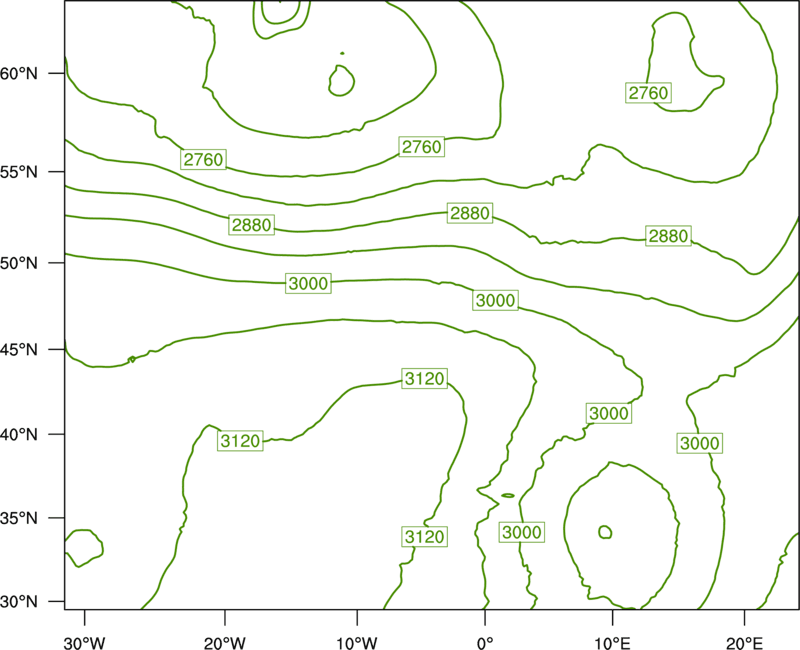Click the 50°N latitude tick label

click(x=19, y=263)
